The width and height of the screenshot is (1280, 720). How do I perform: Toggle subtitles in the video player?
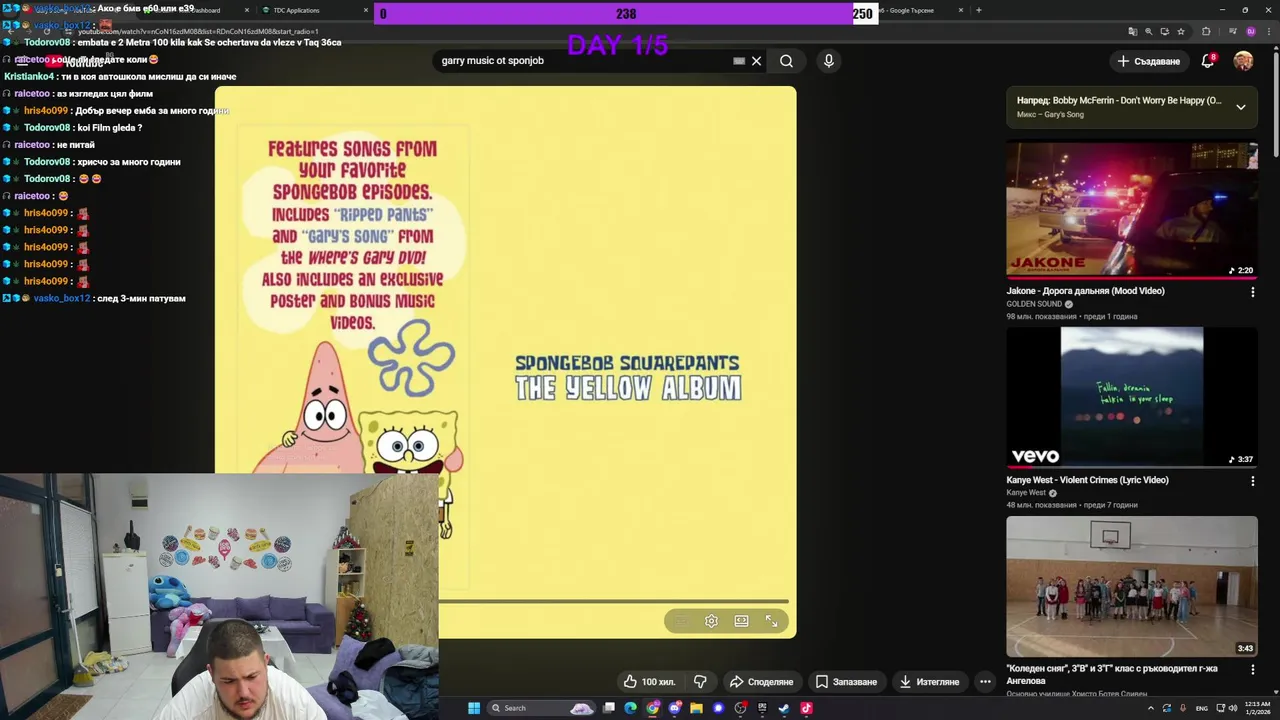point(680,621)
